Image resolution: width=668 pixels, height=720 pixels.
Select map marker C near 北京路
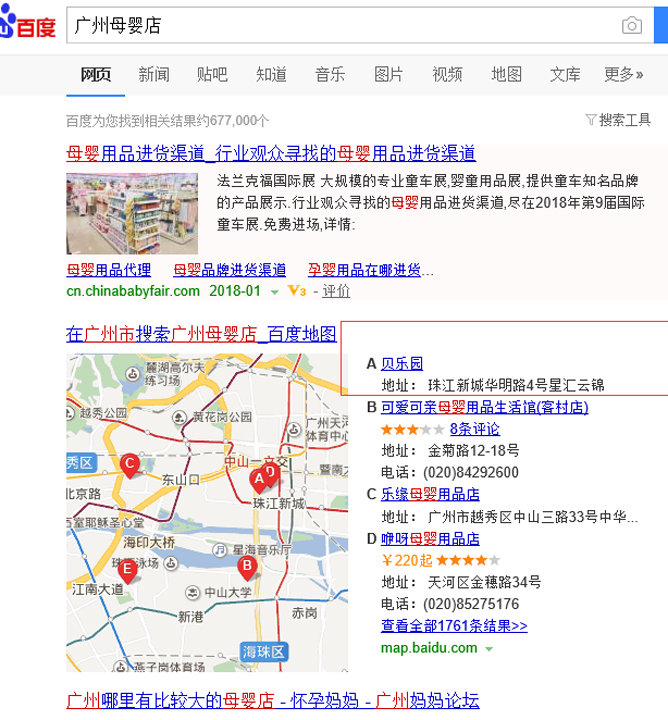point(128,464)
